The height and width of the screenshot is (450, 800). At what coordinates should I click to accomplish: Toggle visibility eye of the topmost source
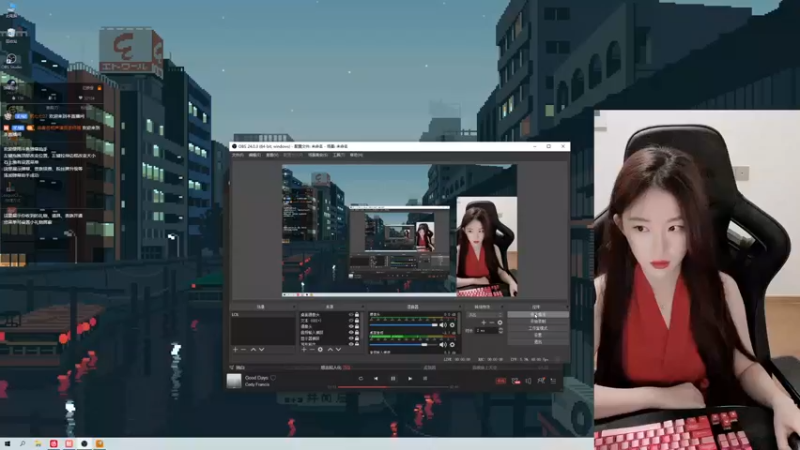(x=351, y=315)
